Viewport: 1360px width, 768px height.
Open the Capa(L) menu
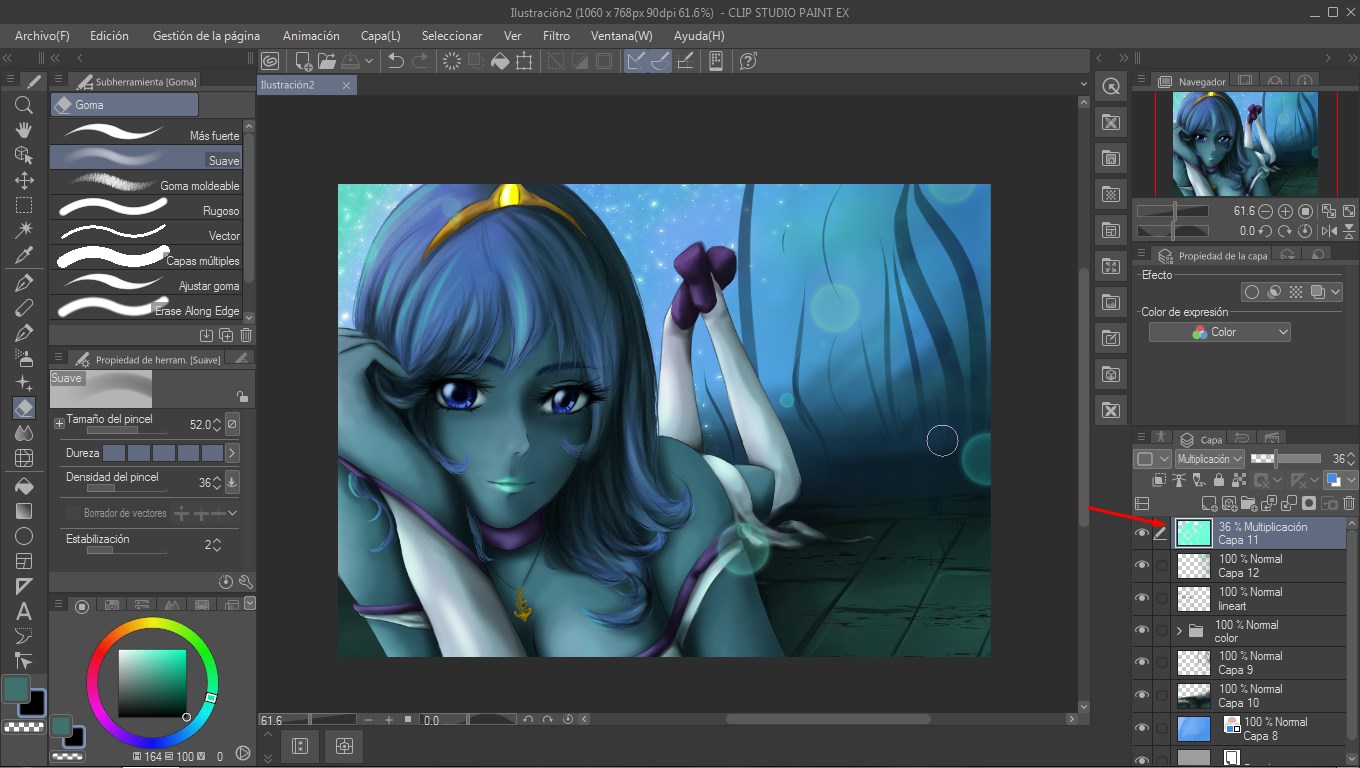(380, 36)
